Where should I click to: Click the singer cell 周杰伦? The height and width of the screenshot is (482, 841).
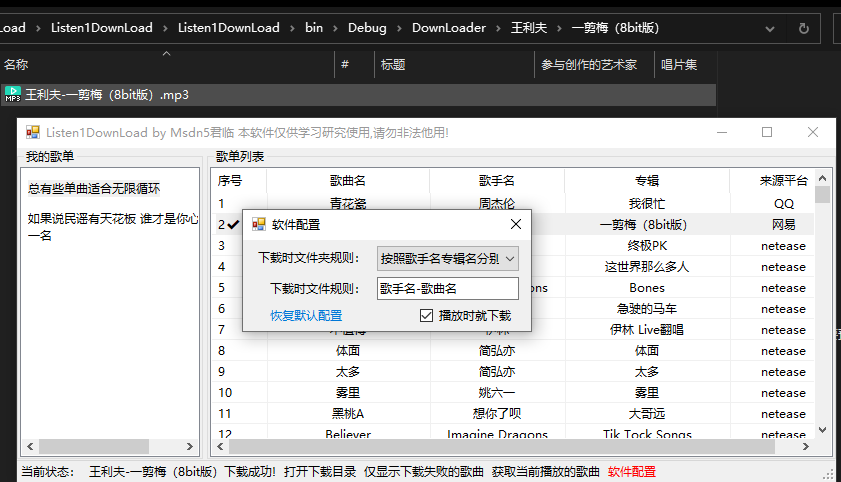pyautogui.click(x=497, y=204)
